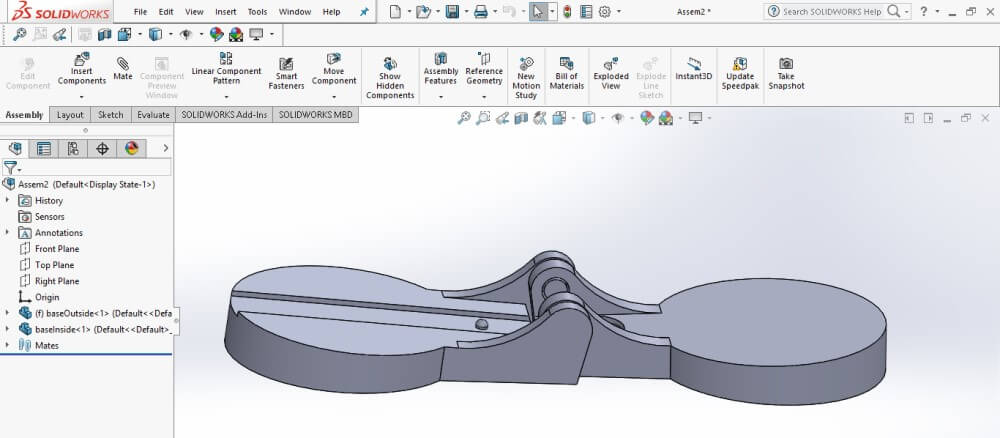This screenshot has height=438, width=1000.
Task: Click Apply Scene icon in the viewport toolbar
Action: tap(666, 118)
